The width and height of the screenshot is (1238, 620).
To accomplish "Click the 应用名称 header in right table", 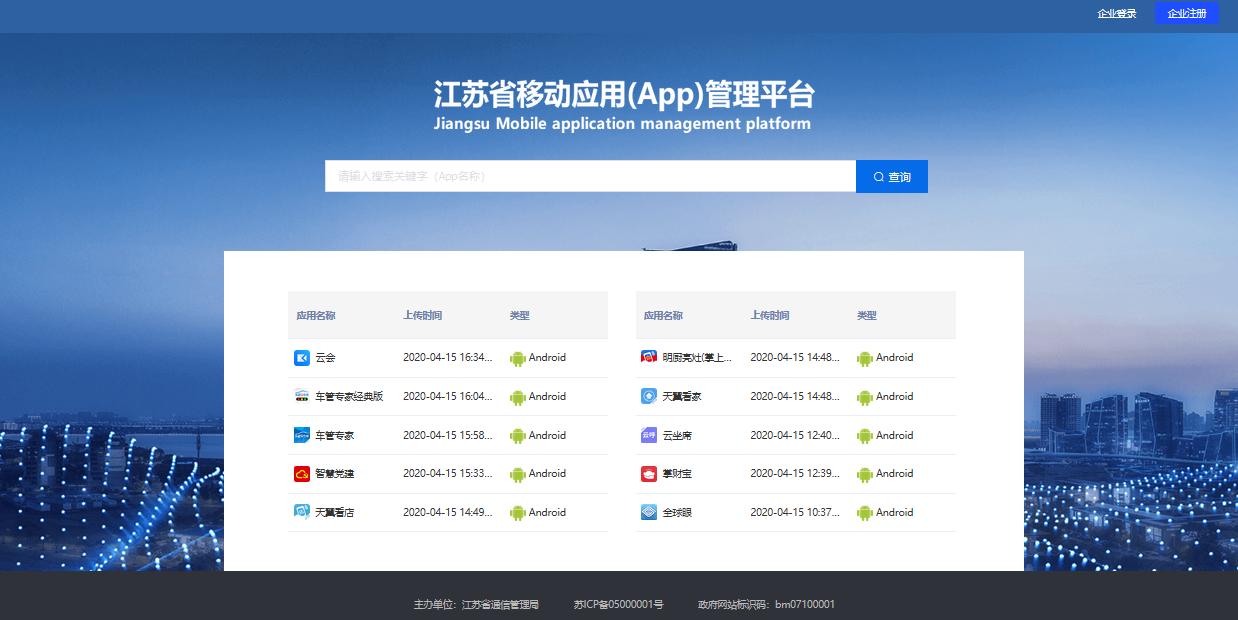I will [x=665, y=314].
